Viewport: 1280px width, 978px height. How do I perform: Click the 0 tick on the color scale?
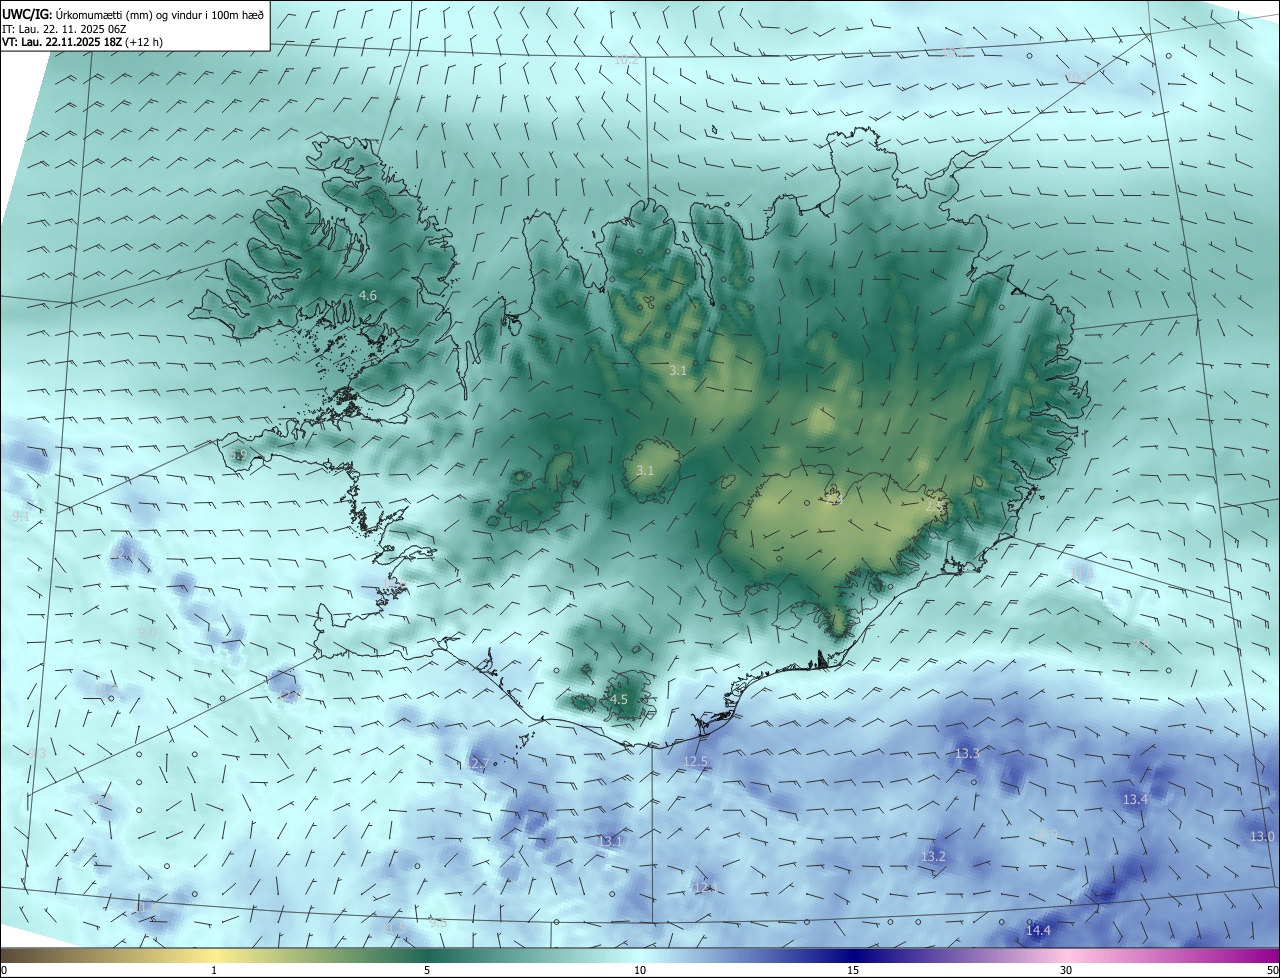[4, 970]
